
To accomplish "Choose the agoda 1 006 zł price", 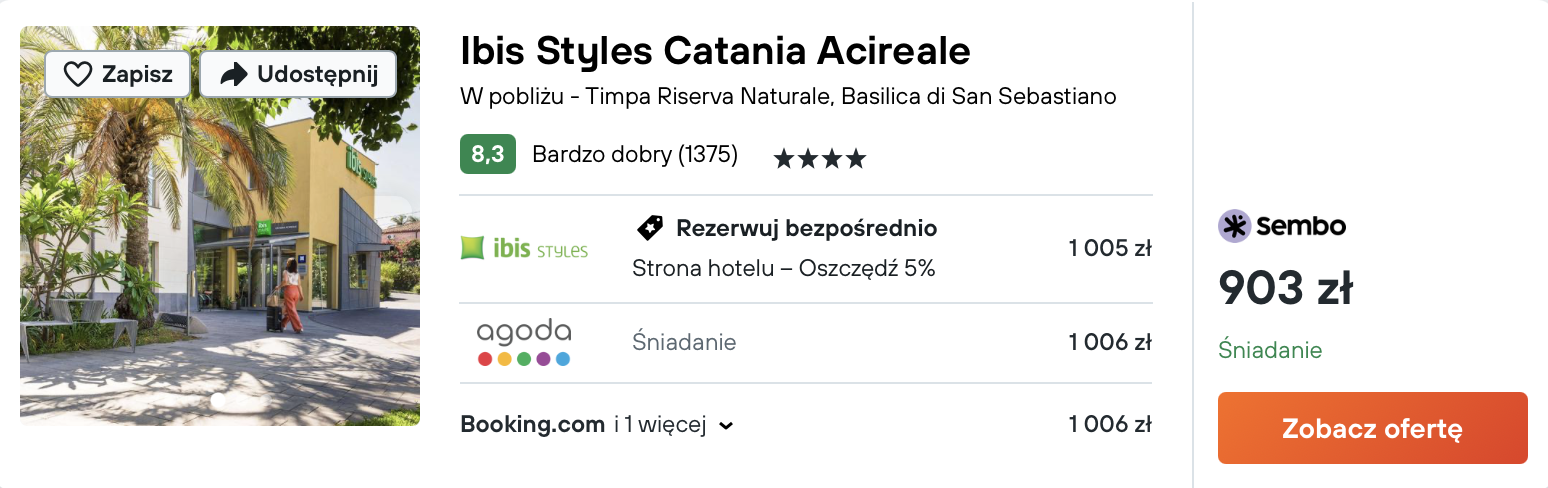I will [1110, 342].
